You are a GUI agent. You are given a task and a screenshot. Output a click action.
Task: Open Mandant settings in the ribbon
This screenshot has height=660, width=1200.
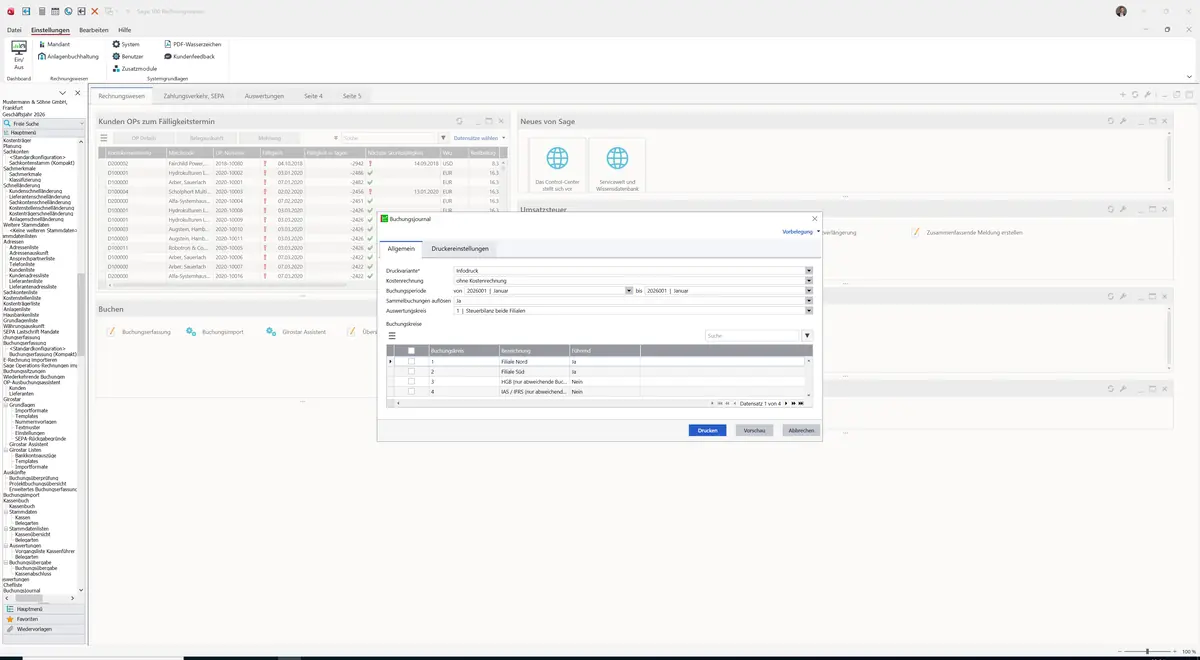click(x=55, y=45)
